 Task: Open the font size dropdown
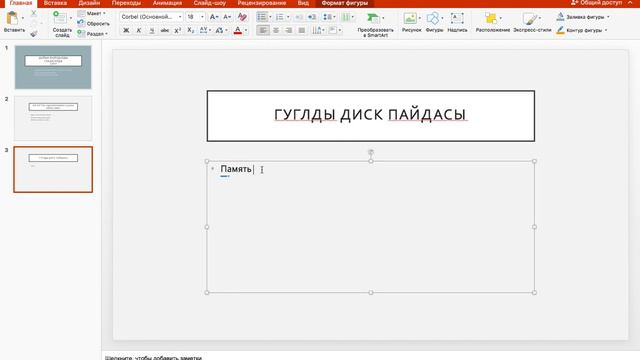coord(202,17)
